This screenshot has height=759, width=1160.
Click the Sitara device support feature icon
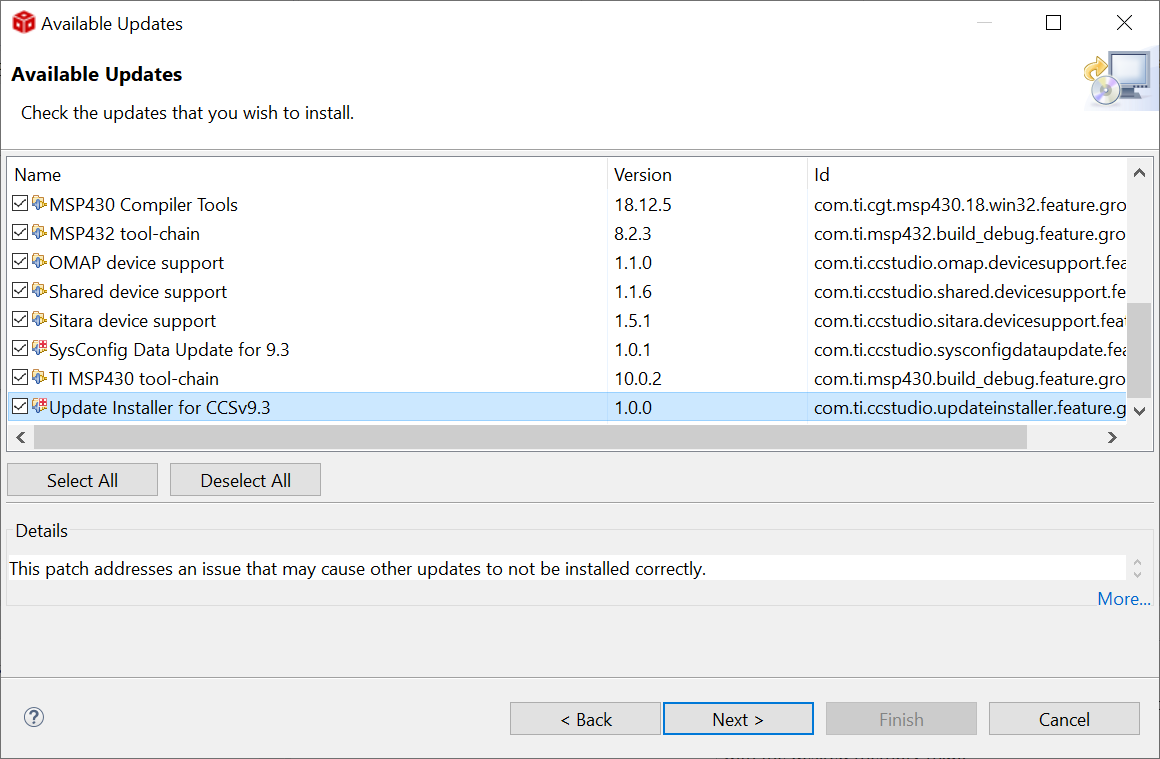click(39, 320)
